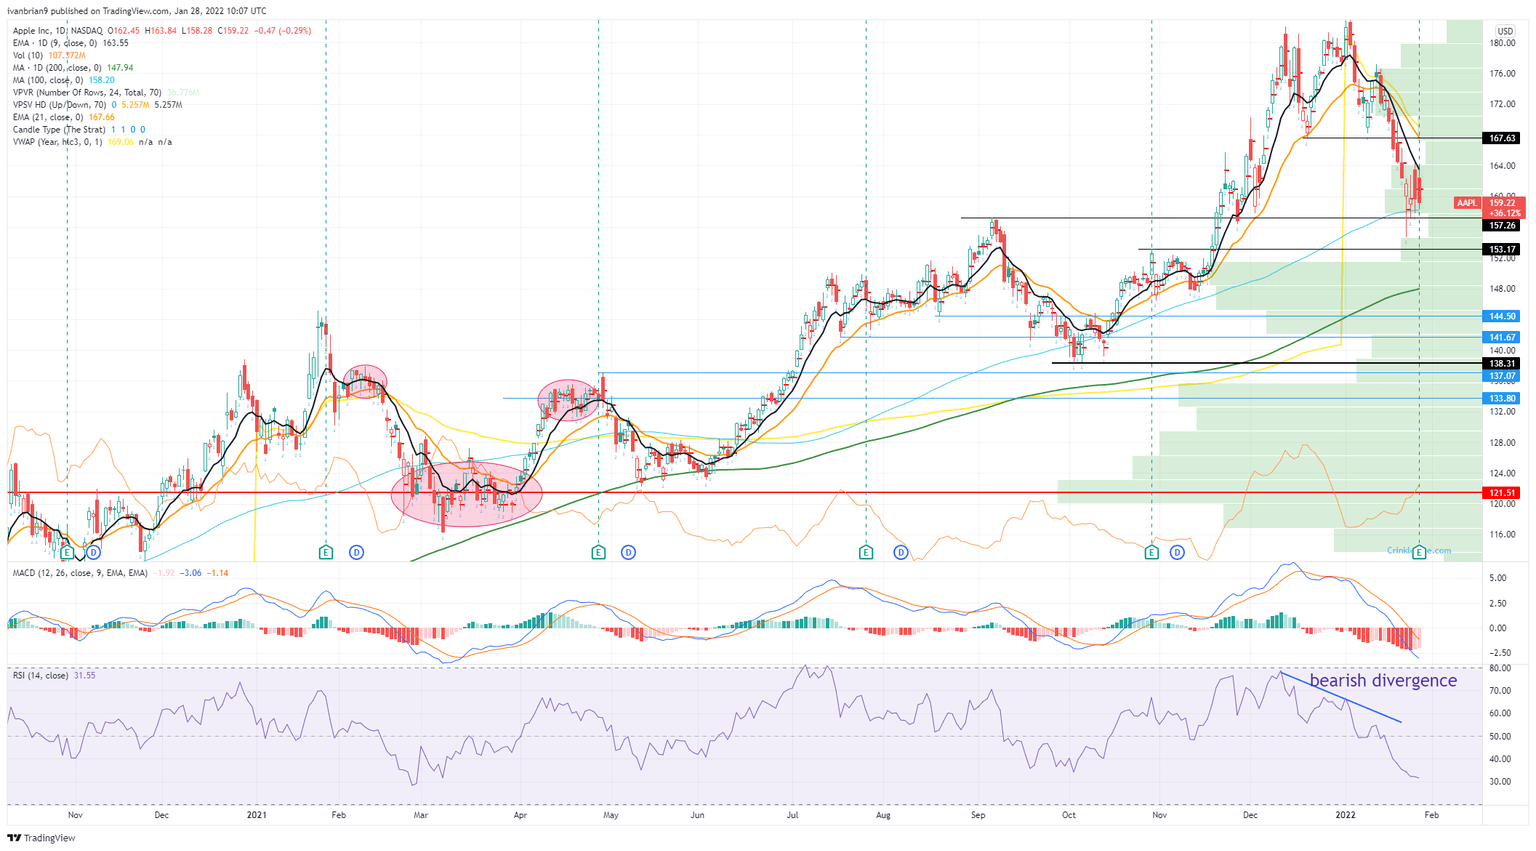This screenshot has width=1536, height=851.
Task: Open the dividend D marker in early February 2021
Action: coord(356,552)
